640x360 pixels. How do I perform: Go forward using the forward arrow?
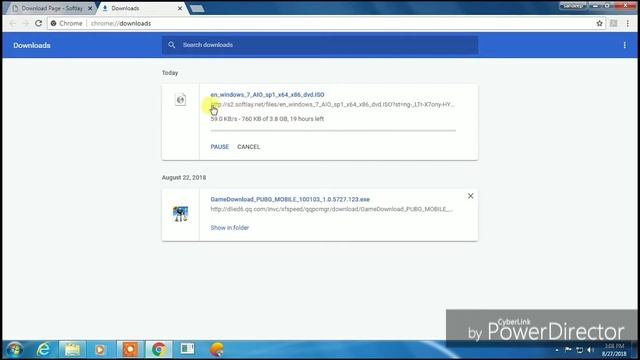click(x=25, y=23)
